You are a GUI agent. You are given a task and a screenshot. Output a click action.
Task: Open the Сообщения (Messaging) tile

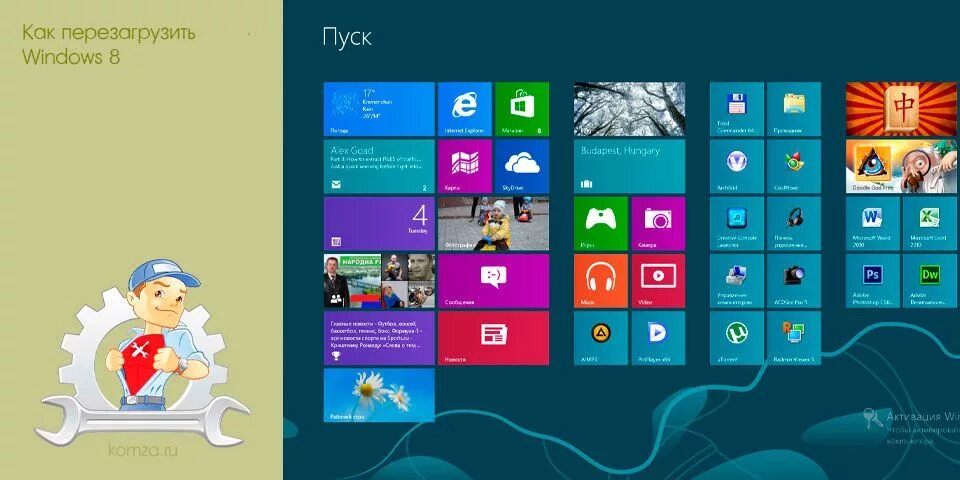click(493, 281)
